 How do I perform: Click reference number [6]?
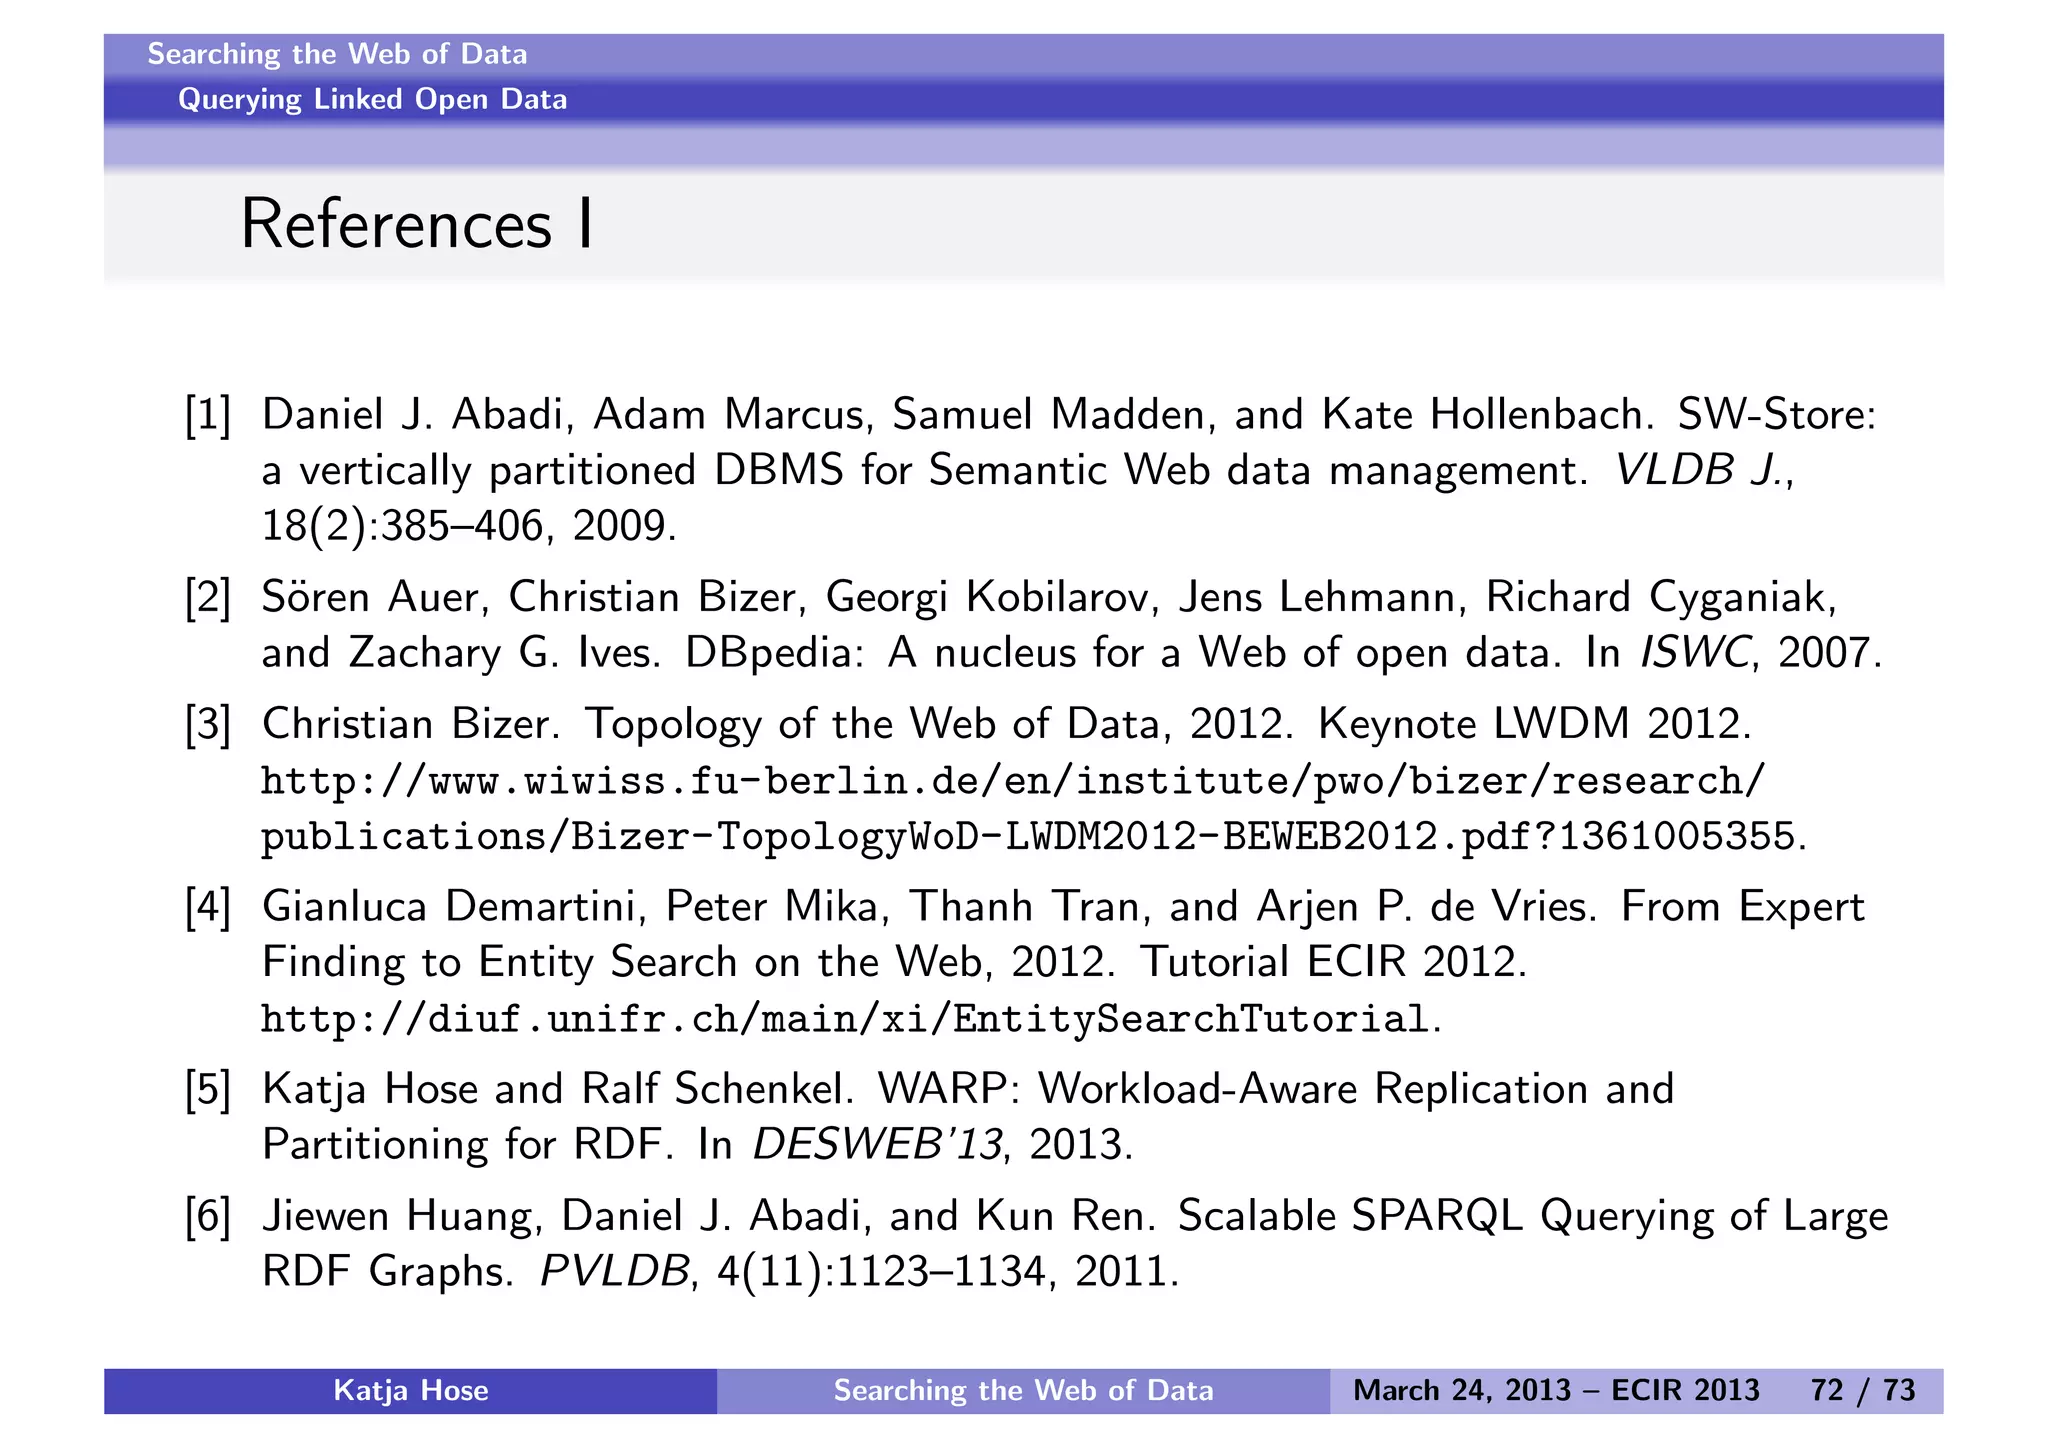[x=208, y=1217]
